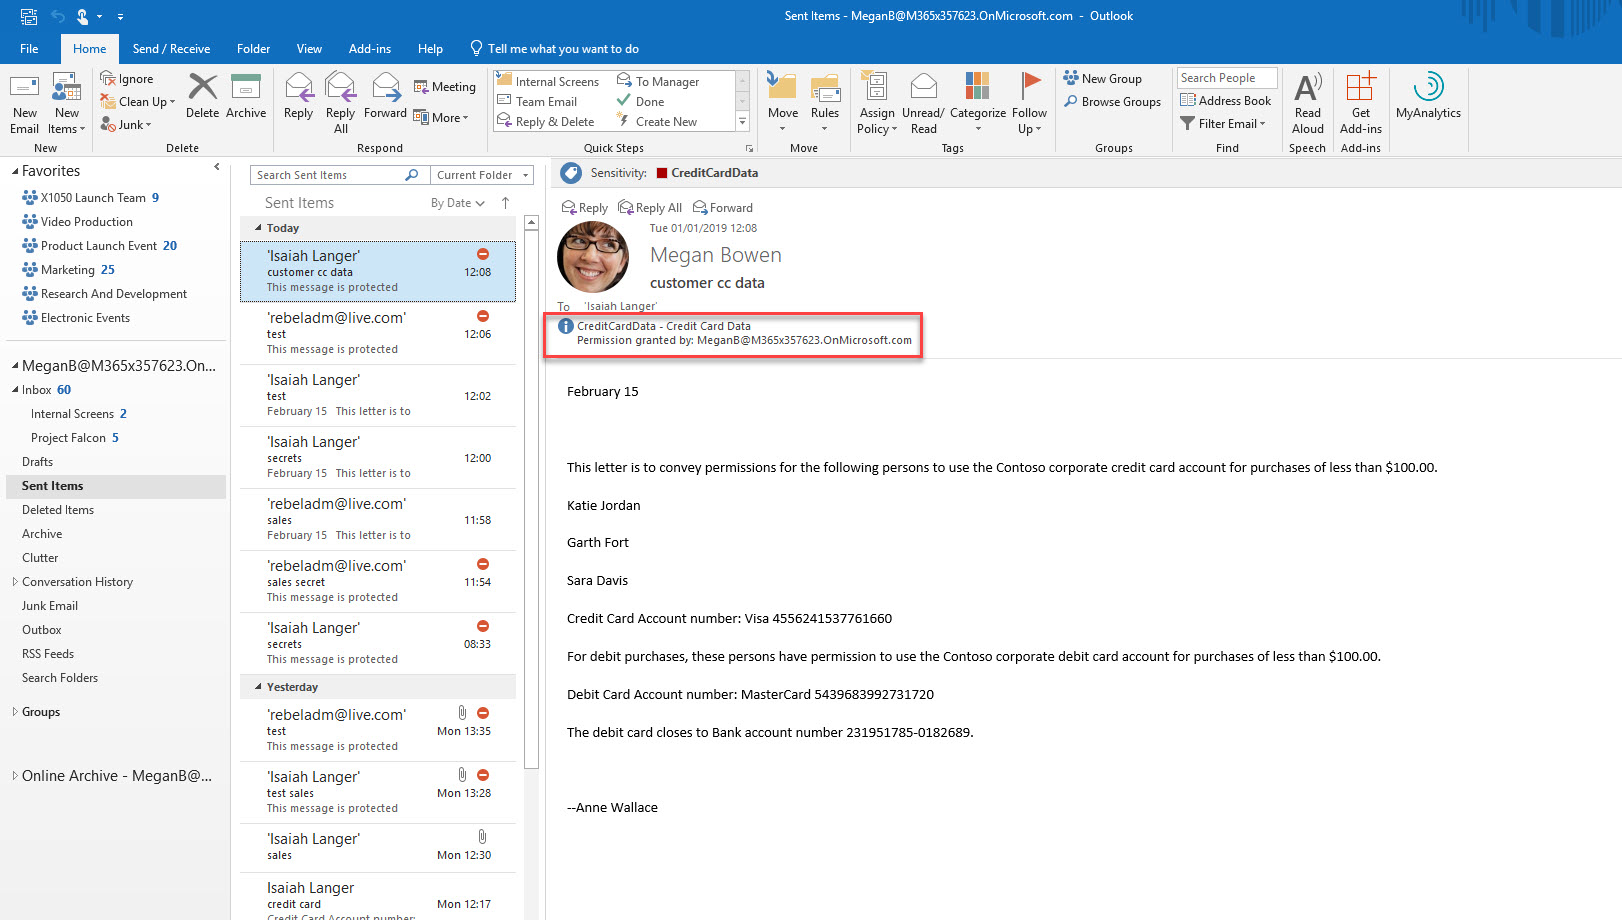Expand the Groups section

14,712
